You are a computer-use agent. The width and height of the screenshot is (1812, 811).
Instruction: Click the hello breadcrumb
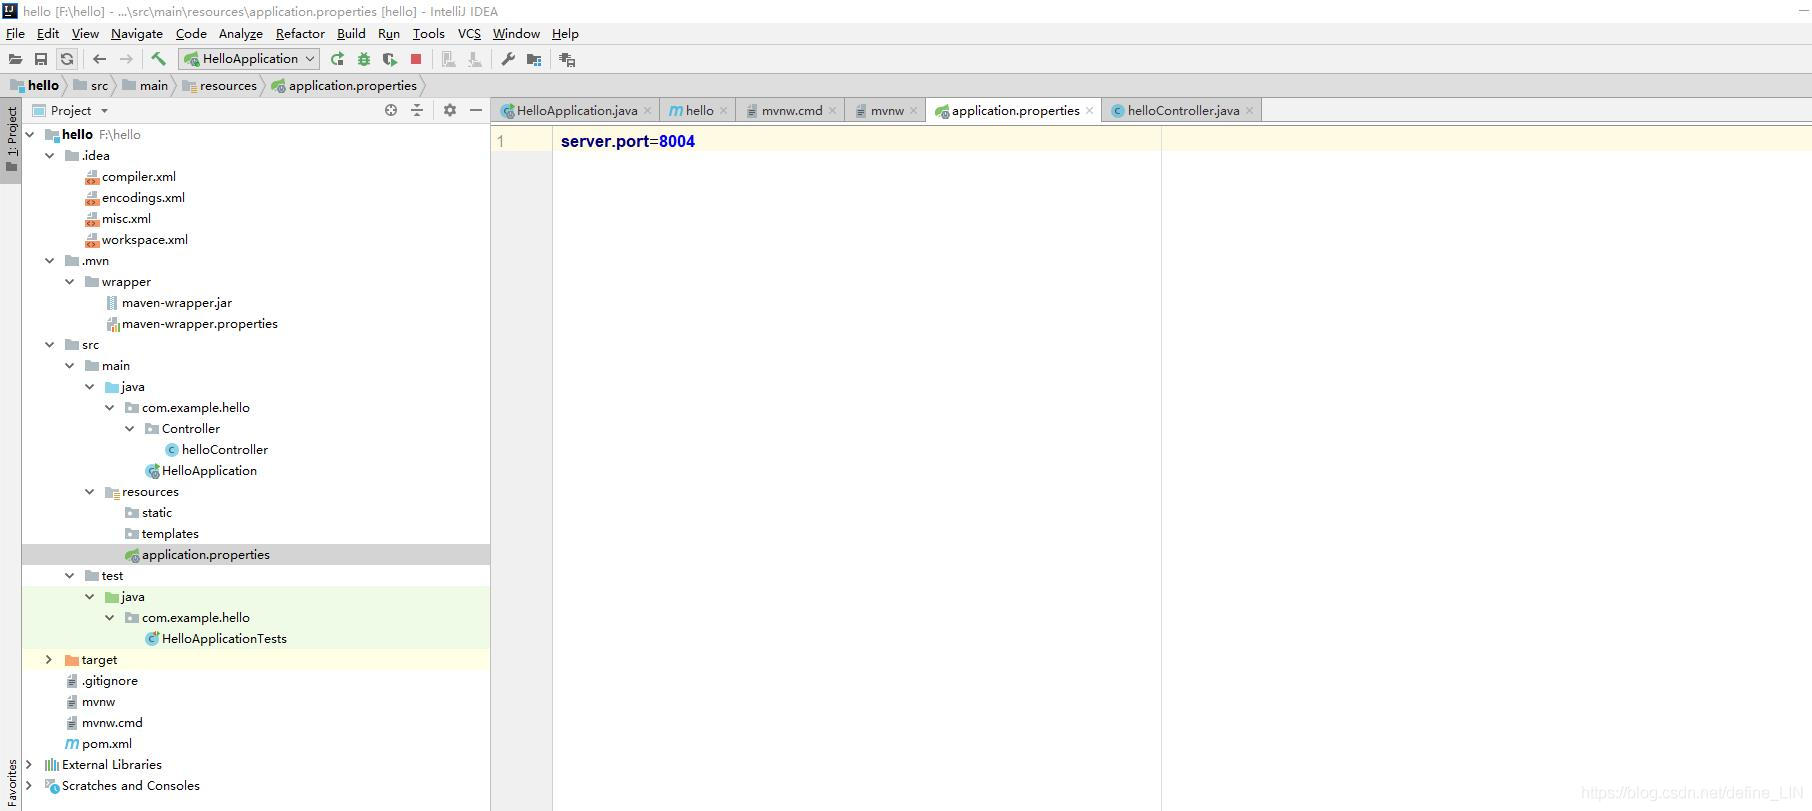click(35, 85)
